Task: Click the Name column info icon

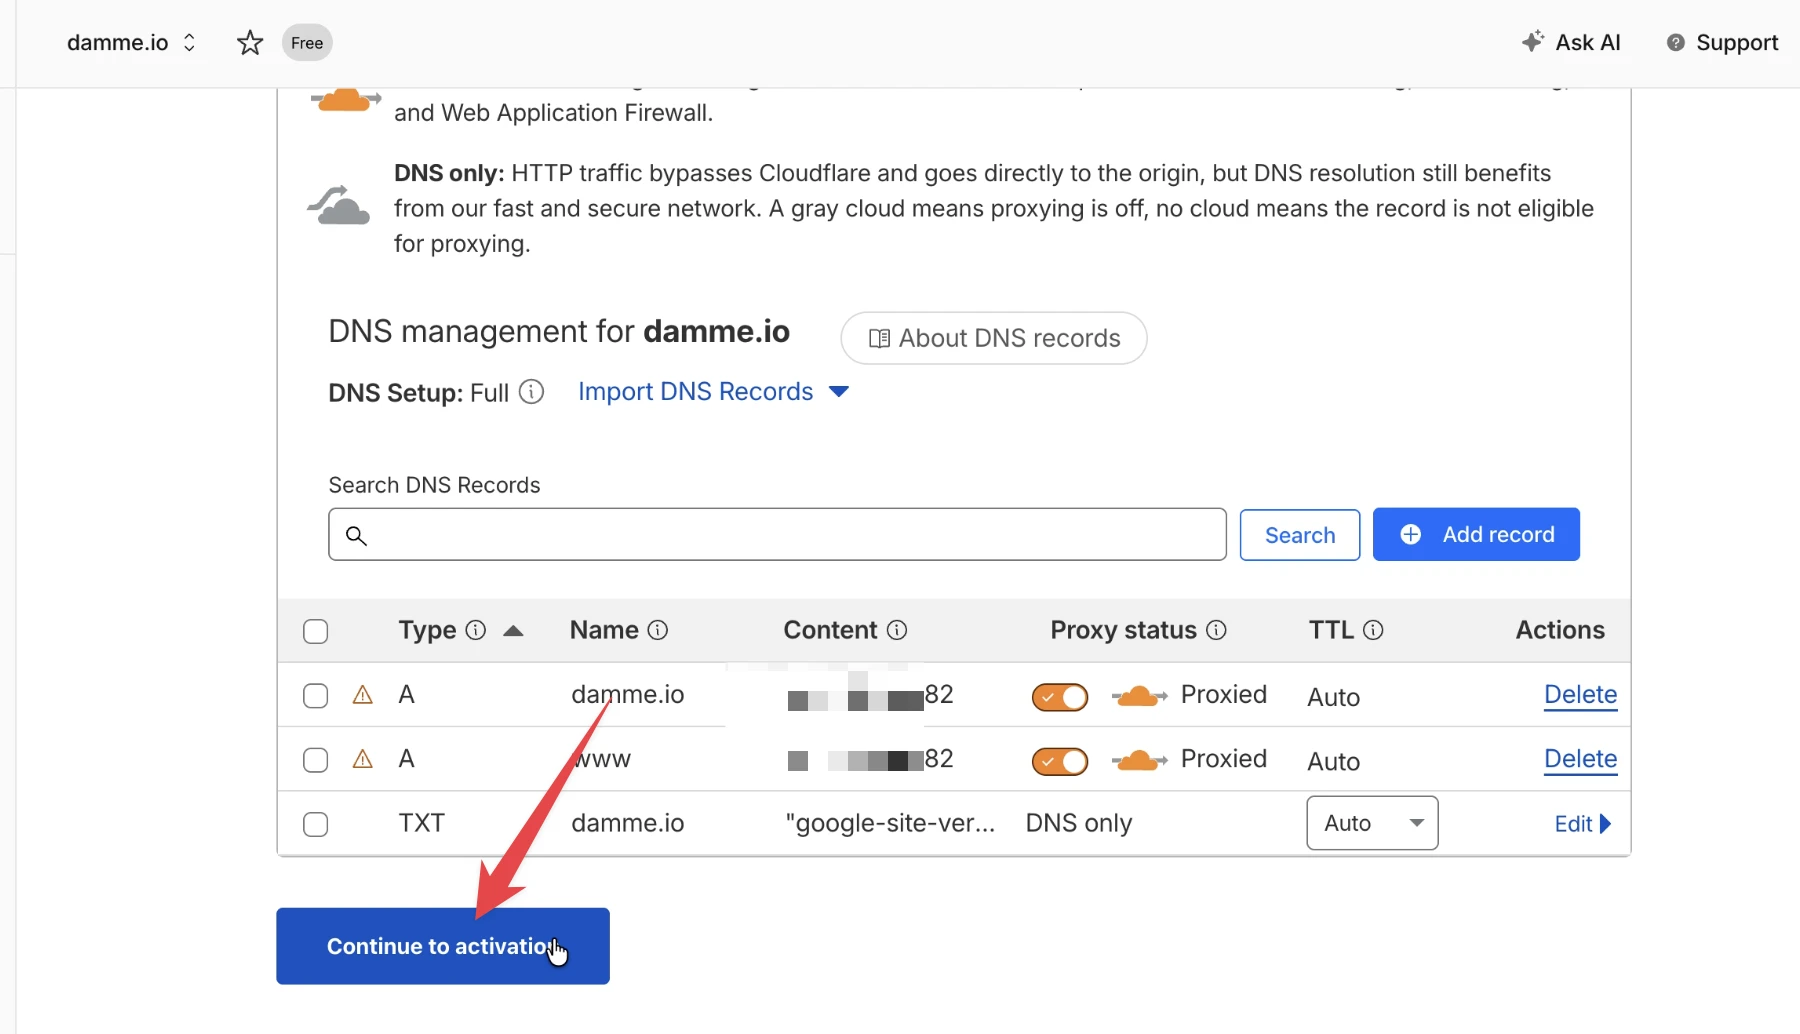Action: point(658,630)
